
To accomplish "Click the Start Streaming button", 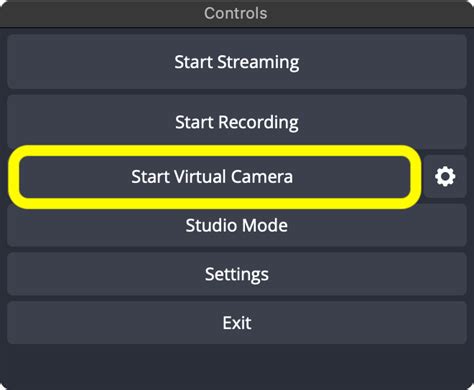I will [237, 62].
